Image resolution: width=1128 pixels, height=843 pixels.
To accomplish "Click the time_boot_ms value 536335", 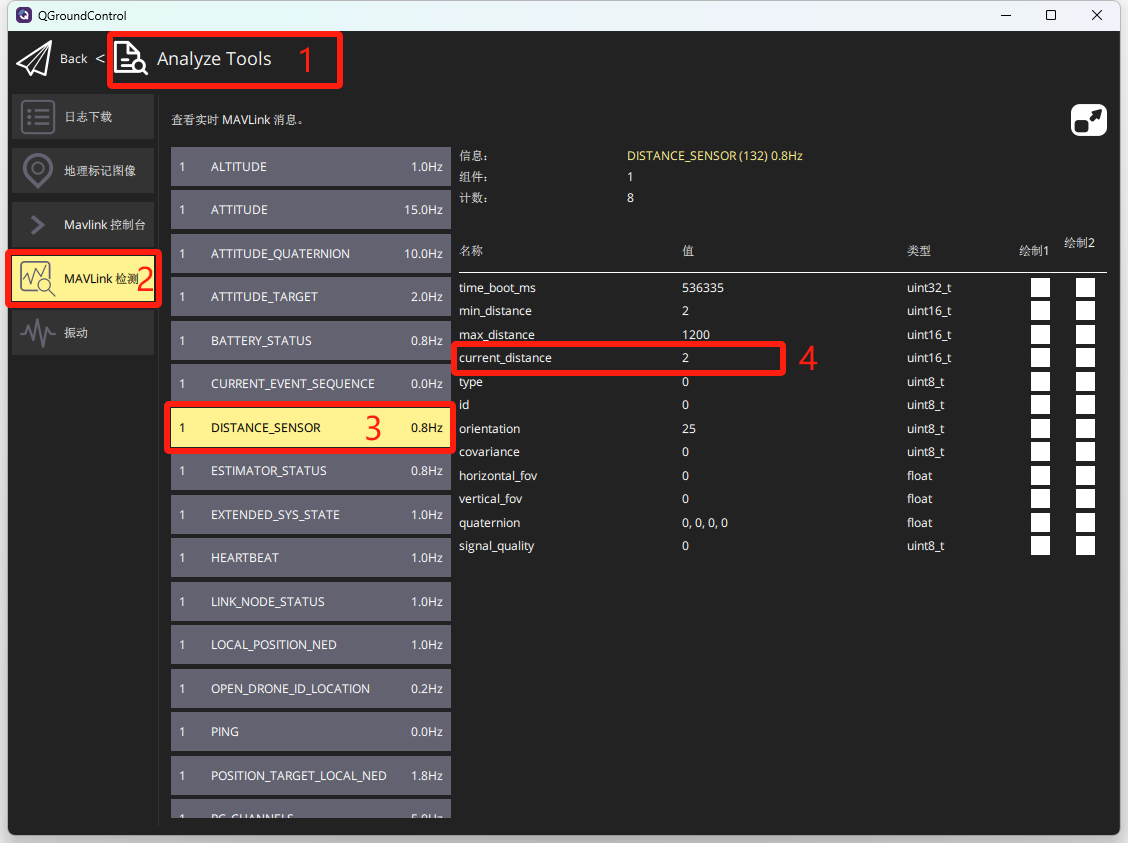I will click(x=703, y=288).
